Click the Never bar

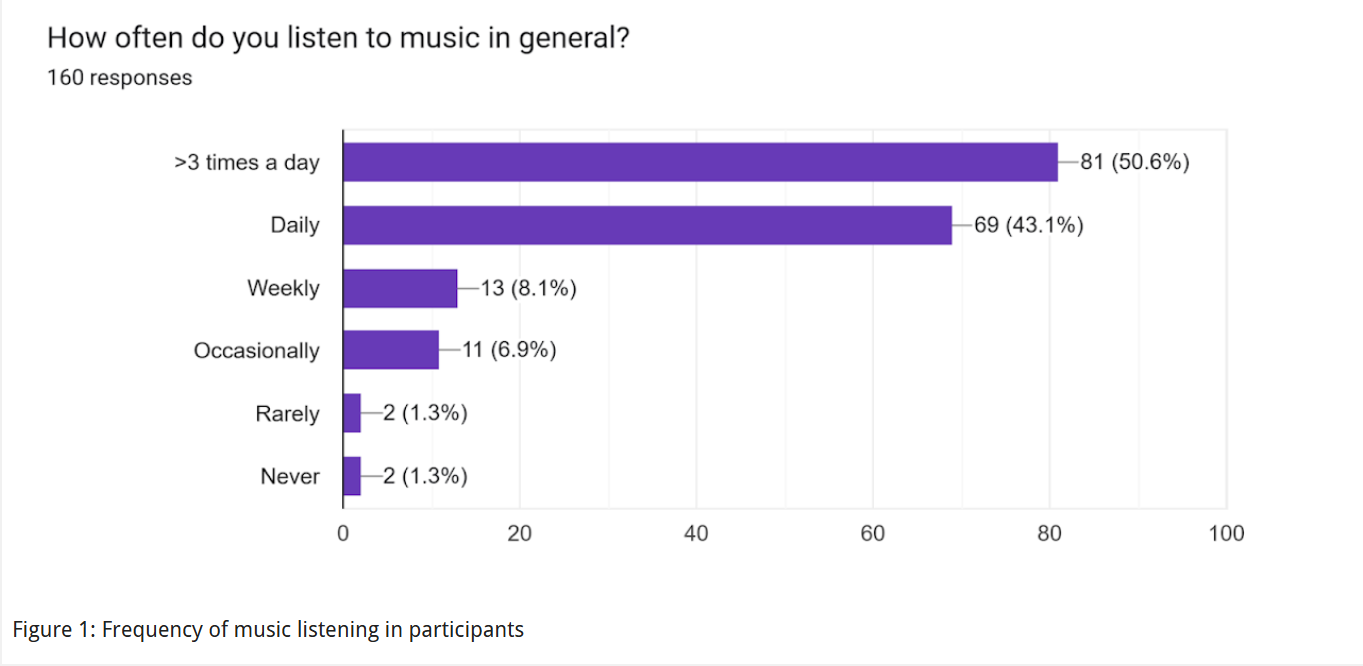[352, 476]
